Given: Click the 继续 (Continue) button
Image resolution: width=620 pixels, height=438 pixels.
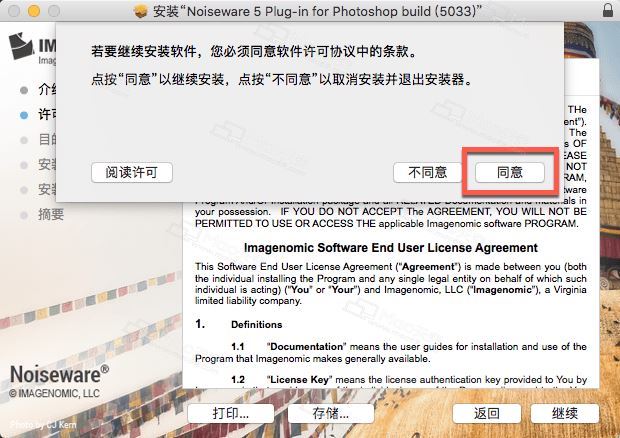Looking at the screenshot, I should pos(565,413).
